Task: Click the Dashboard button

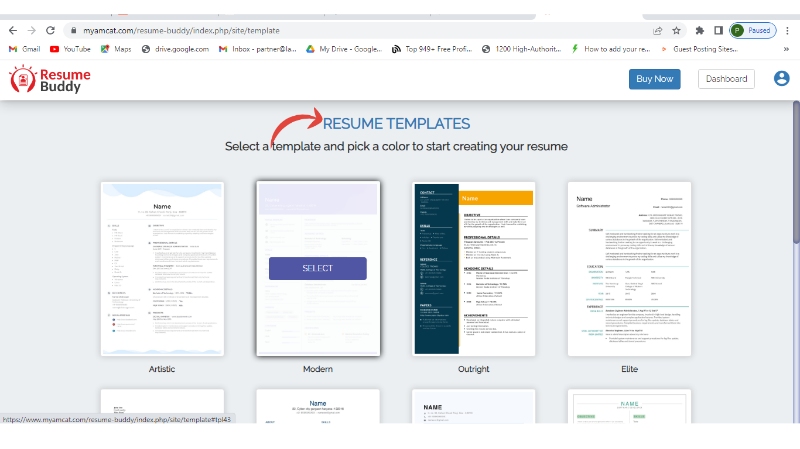Action: (x=726, y=79)
